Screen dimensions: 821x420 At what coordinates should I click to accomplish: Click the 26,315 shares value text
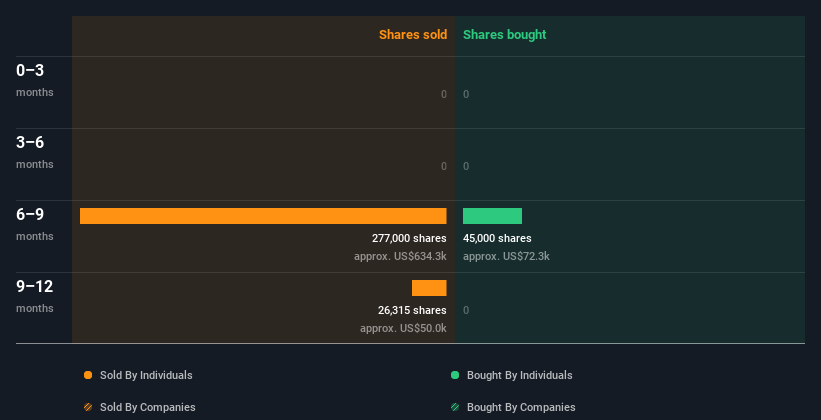click(x=412, y=310)
